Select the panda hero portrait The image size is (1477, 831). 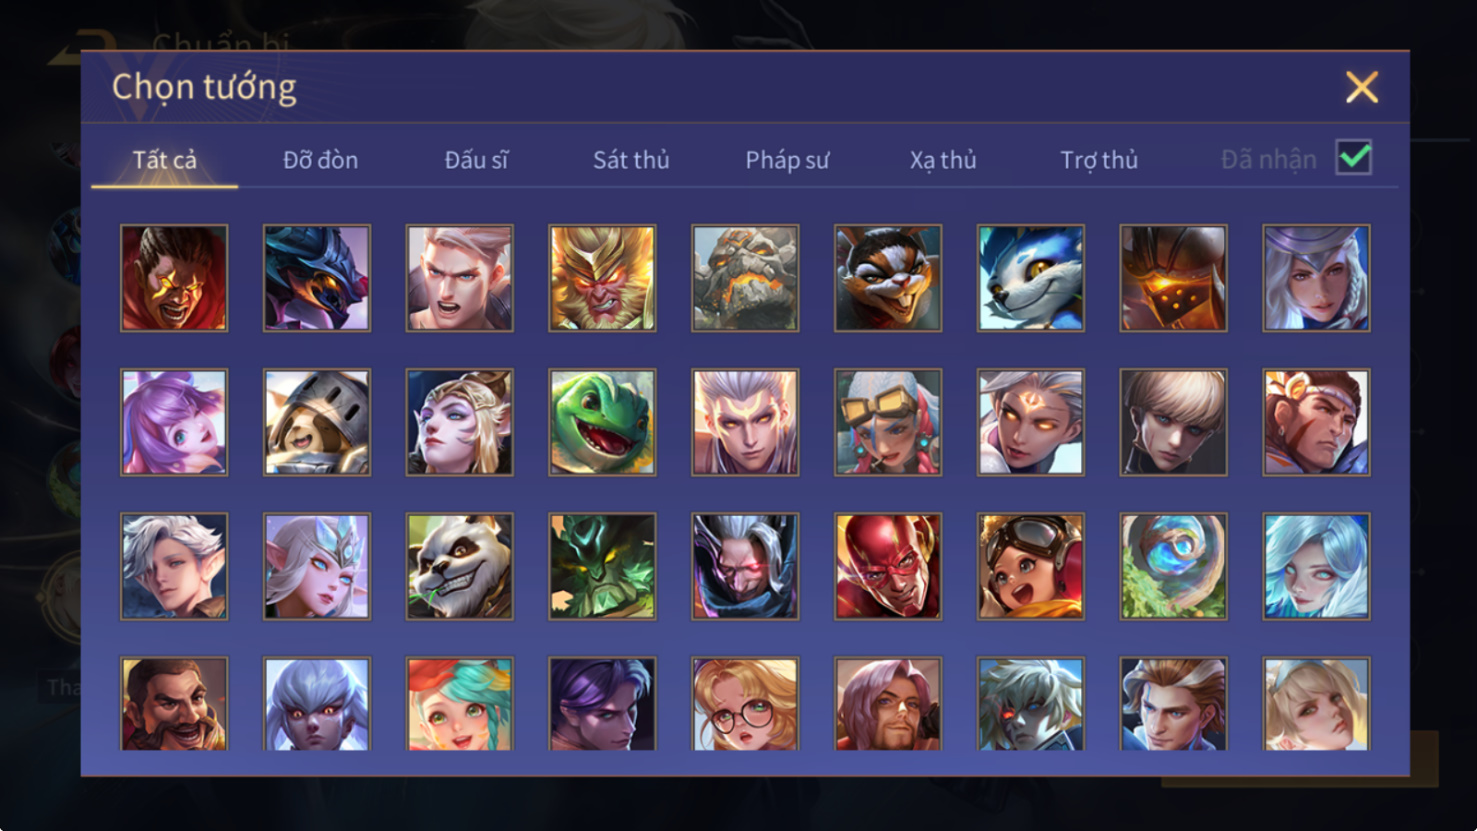[460, 566]
